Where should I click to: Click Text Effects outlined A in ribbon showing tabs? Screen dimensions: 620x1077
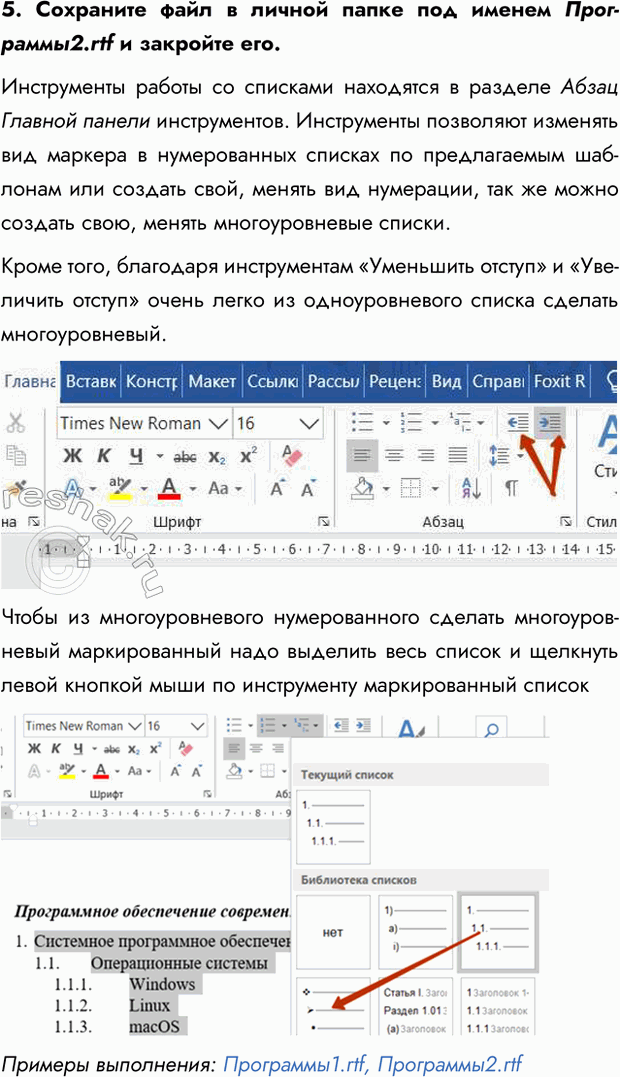(73, 488)
